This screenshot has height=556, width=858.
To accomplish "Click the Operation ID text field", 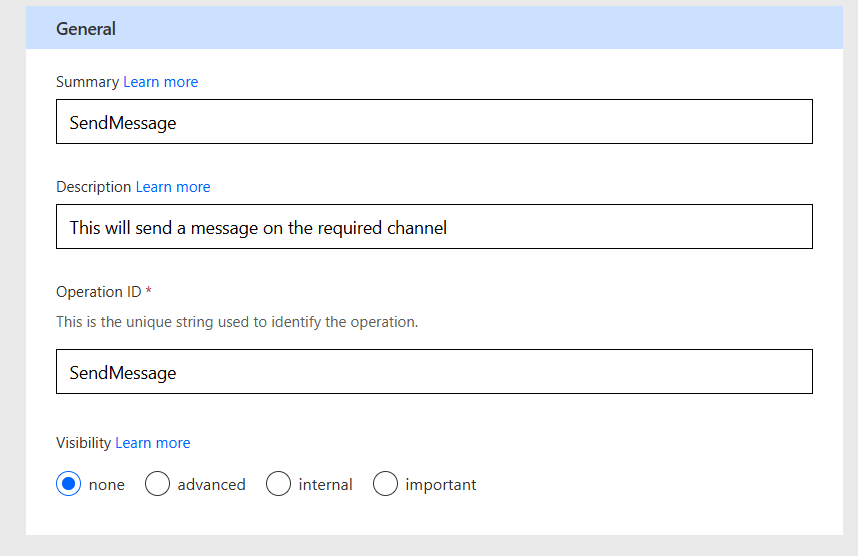I will click(434, 372).
